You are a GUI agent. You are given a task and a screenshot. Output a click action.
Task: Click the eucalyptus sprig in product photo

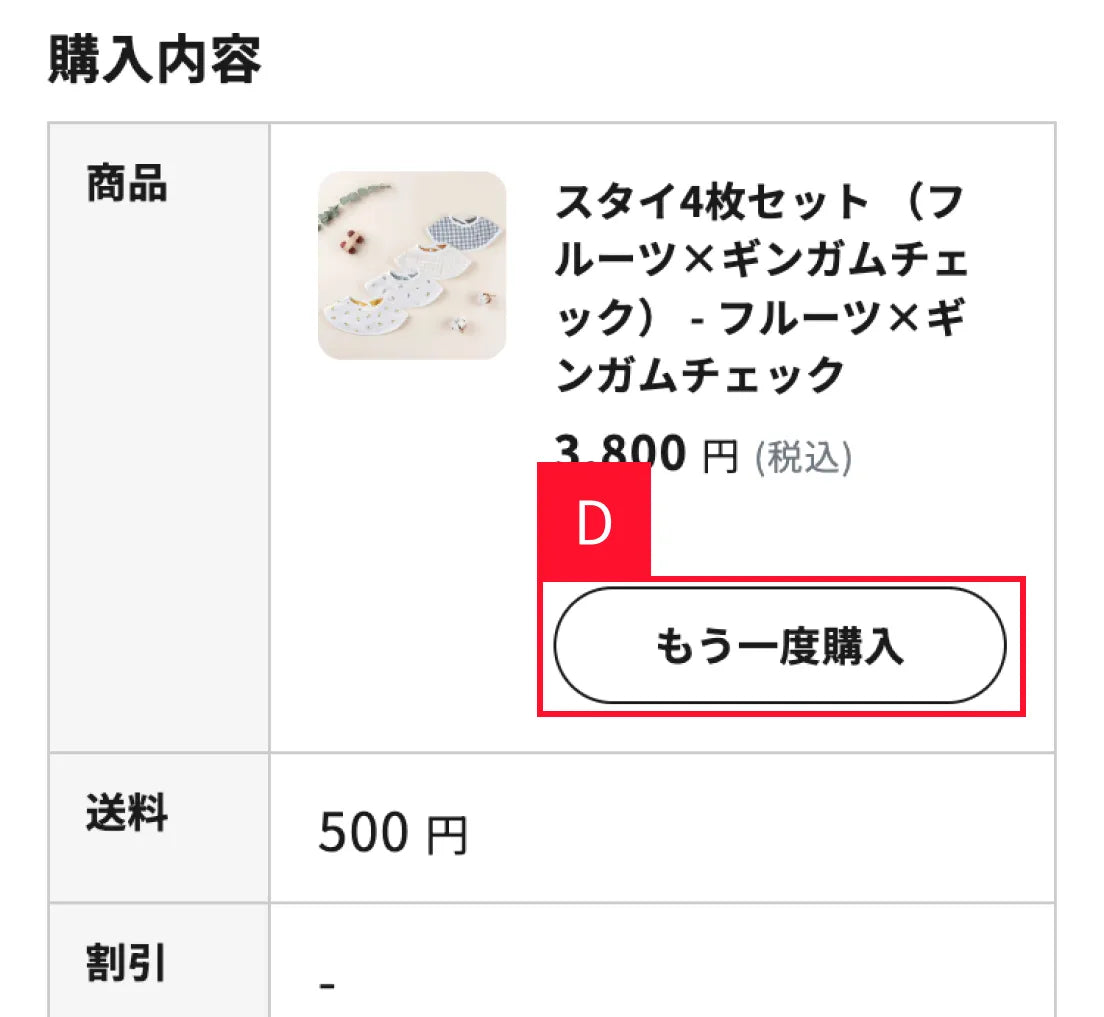coord(353,202)
